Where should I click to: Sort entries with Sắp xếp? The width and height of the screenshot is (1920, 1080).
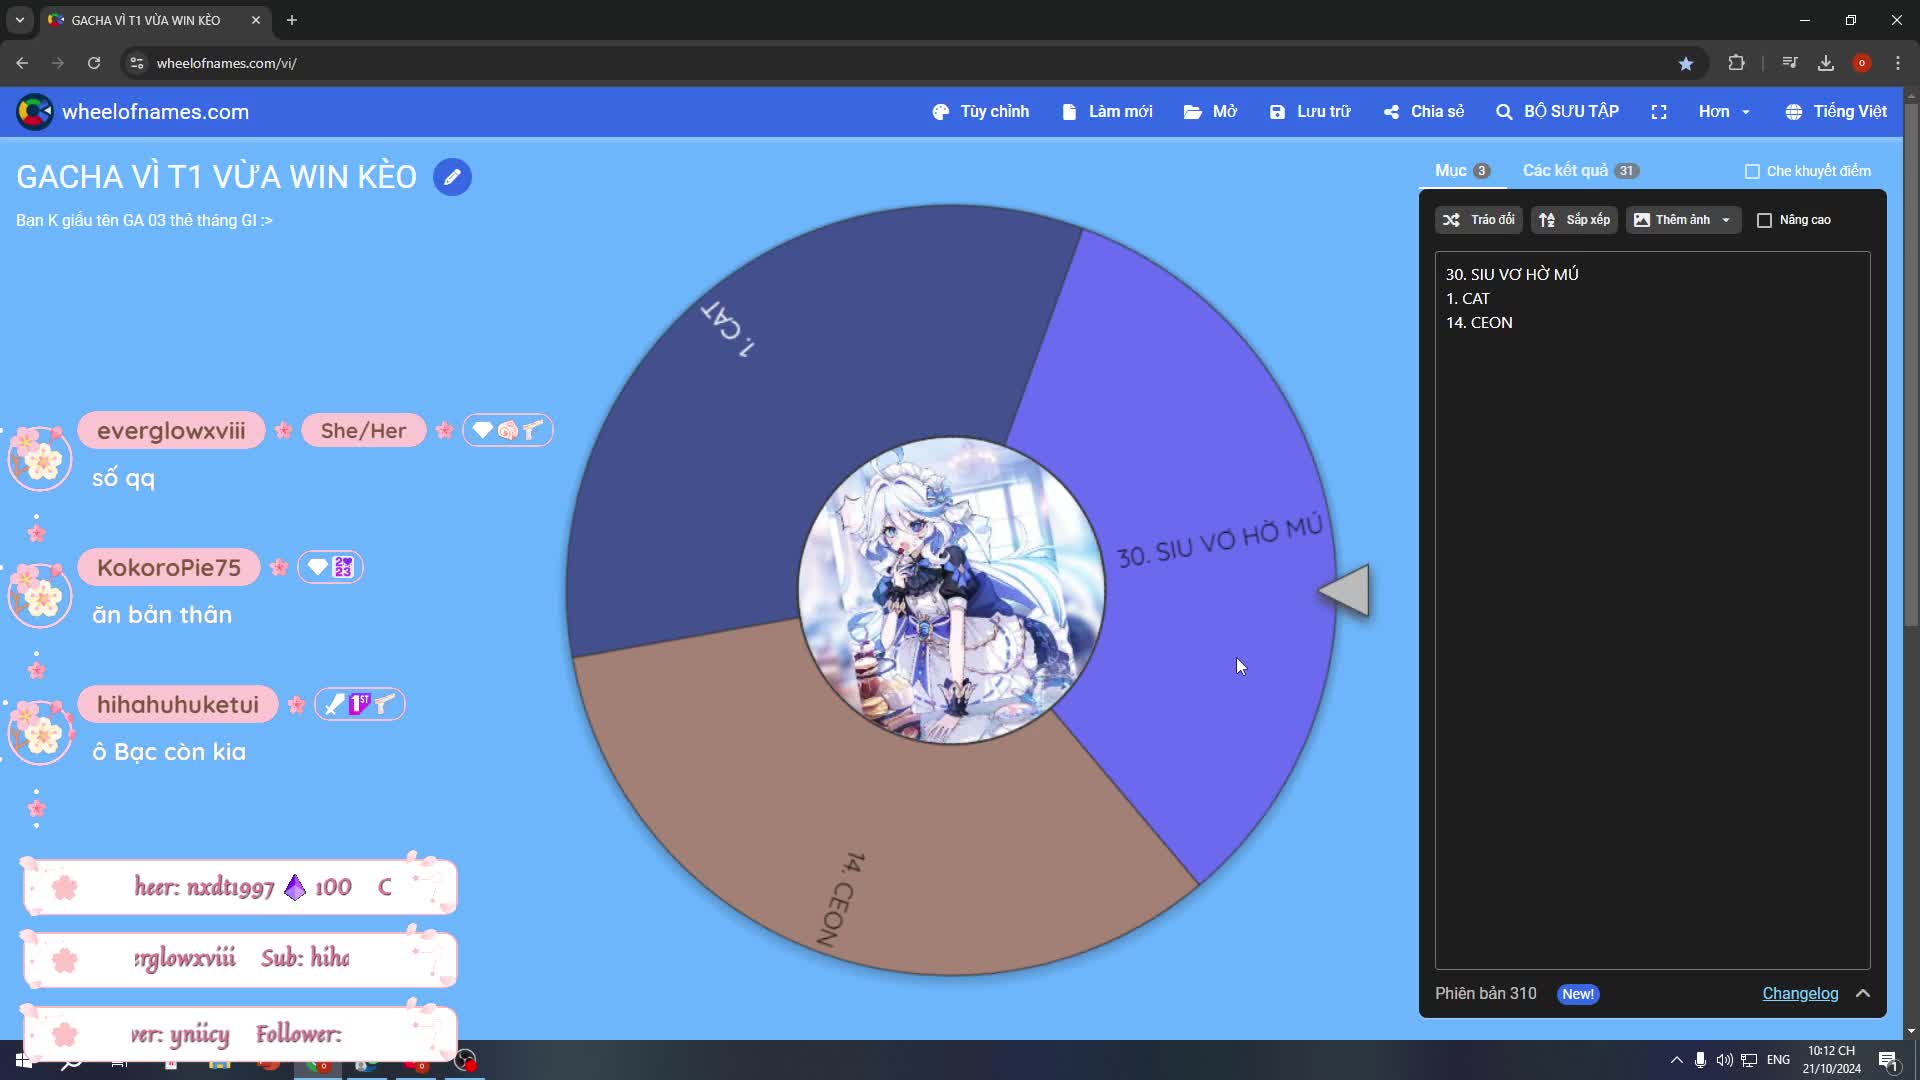click(1574, 220)
